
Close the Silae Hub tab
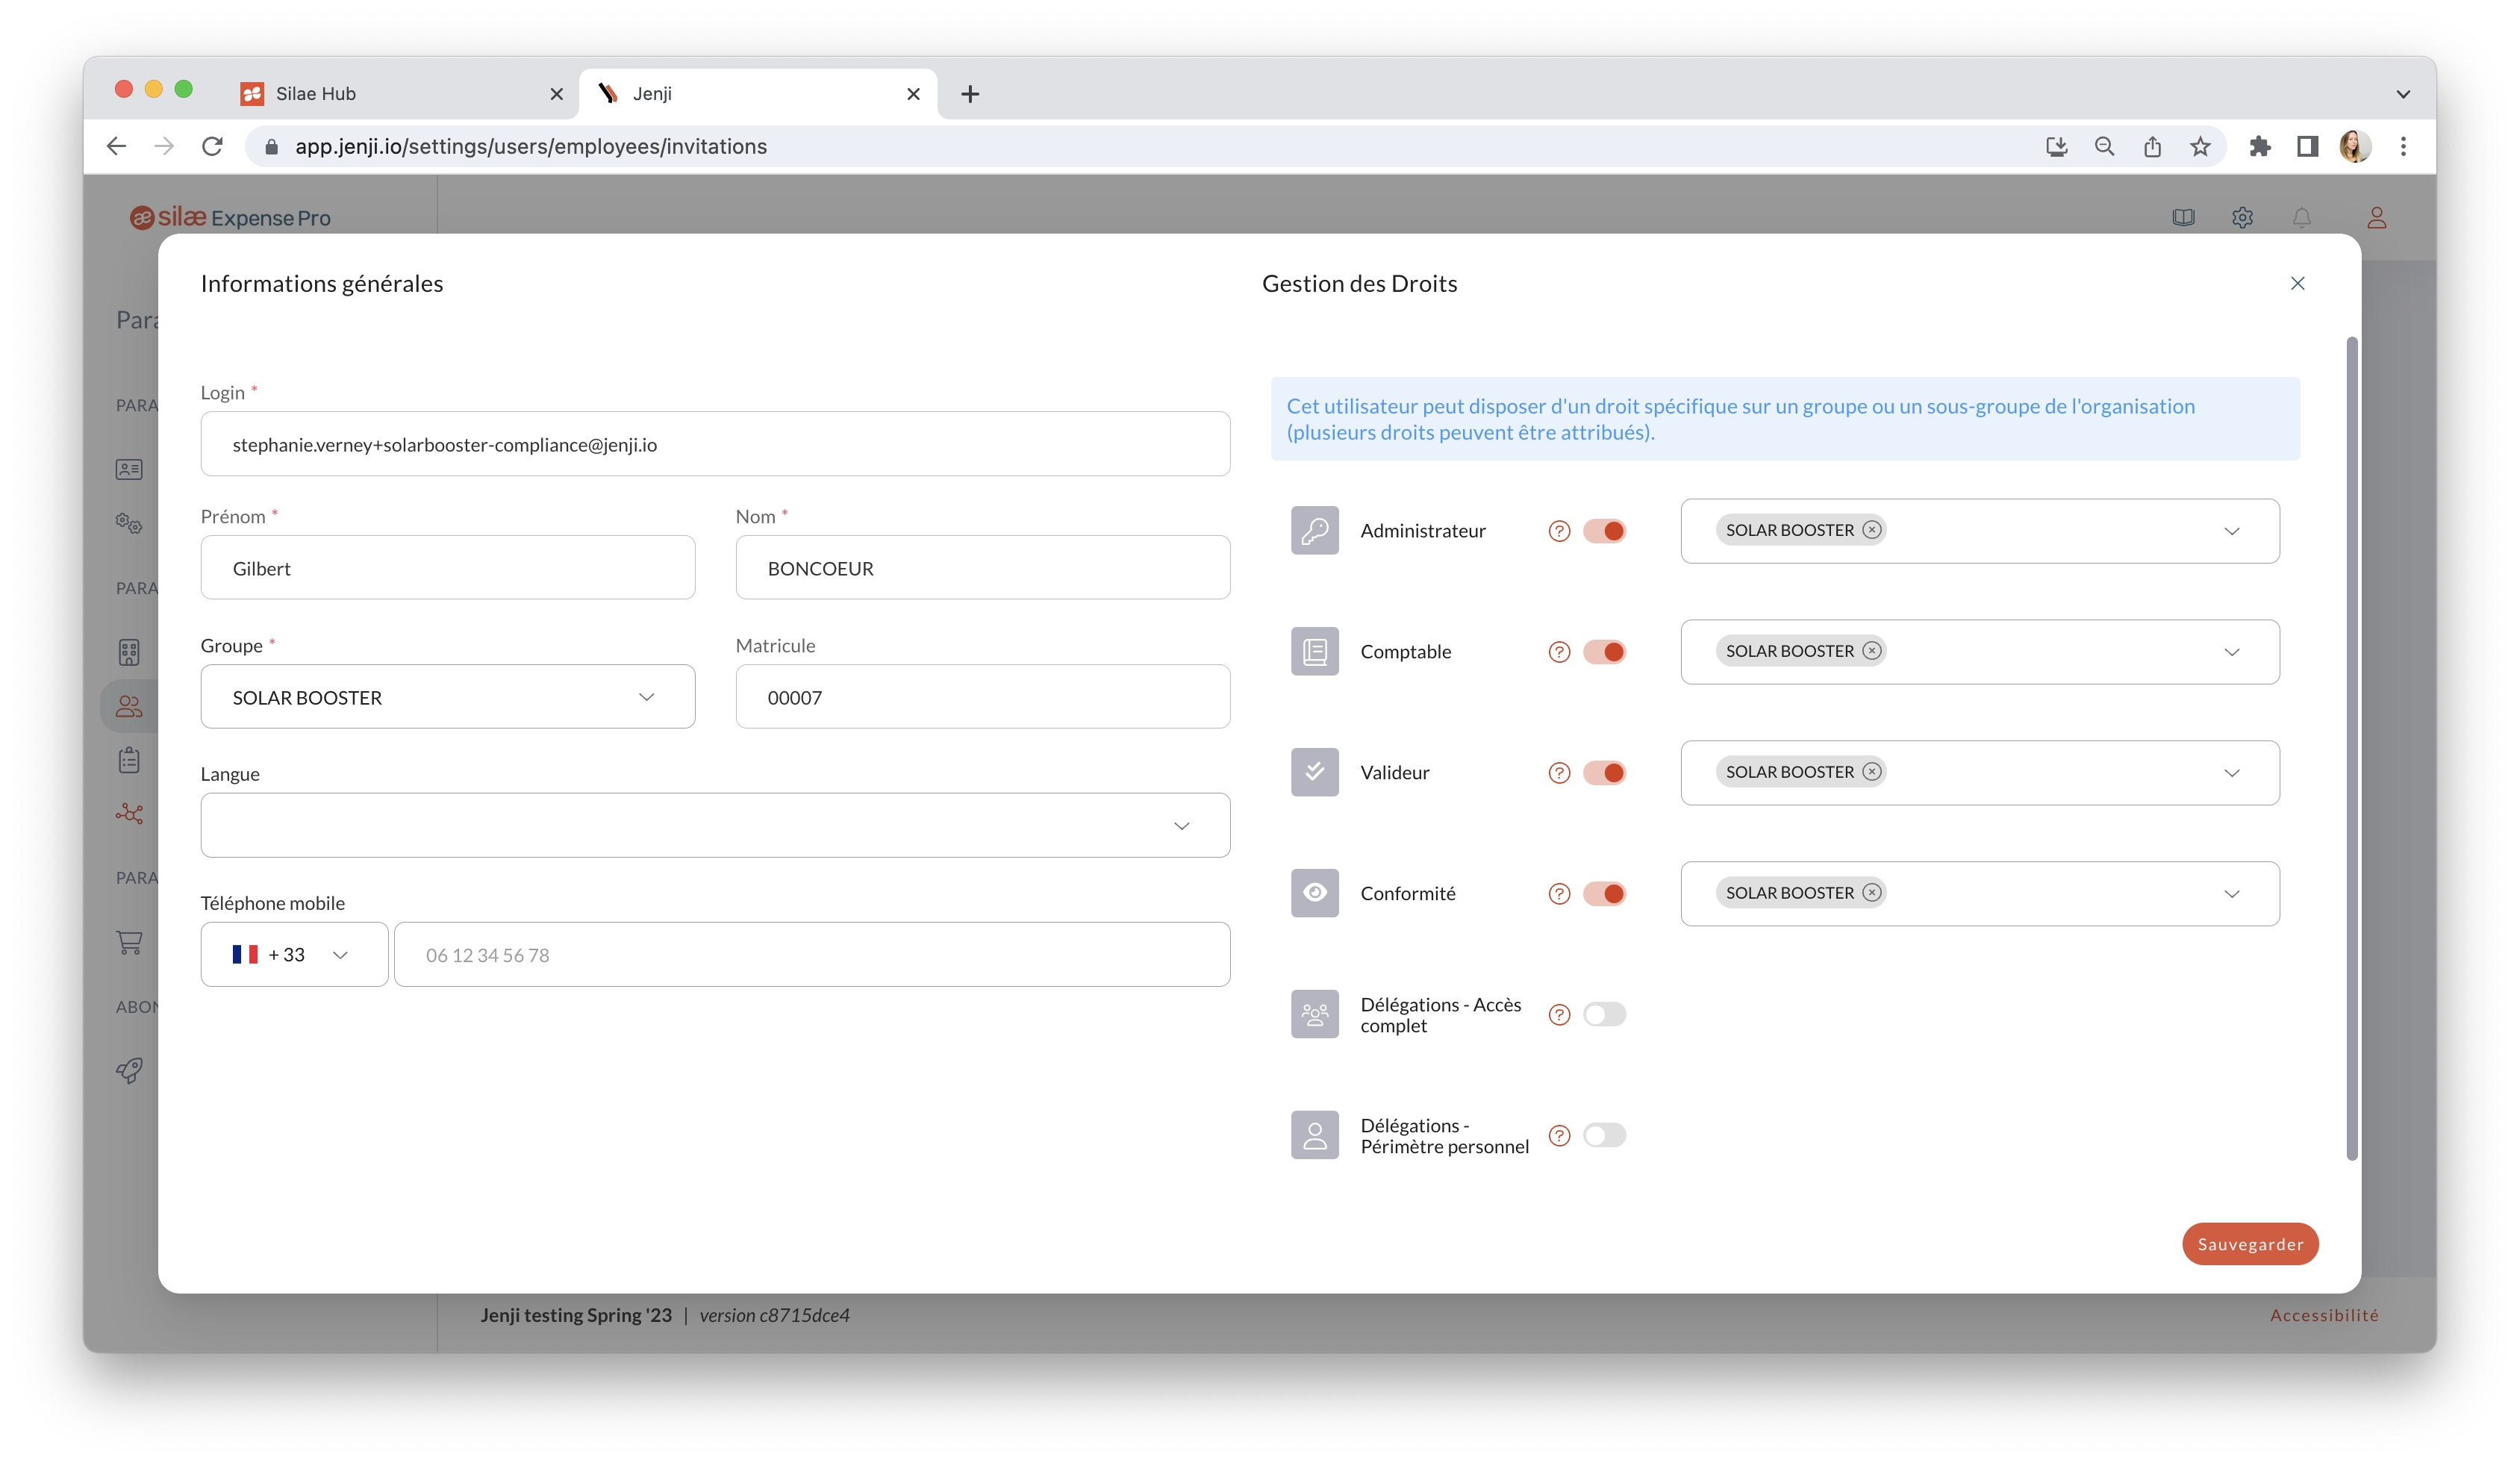pyautogui.click(x=557, y=94)
